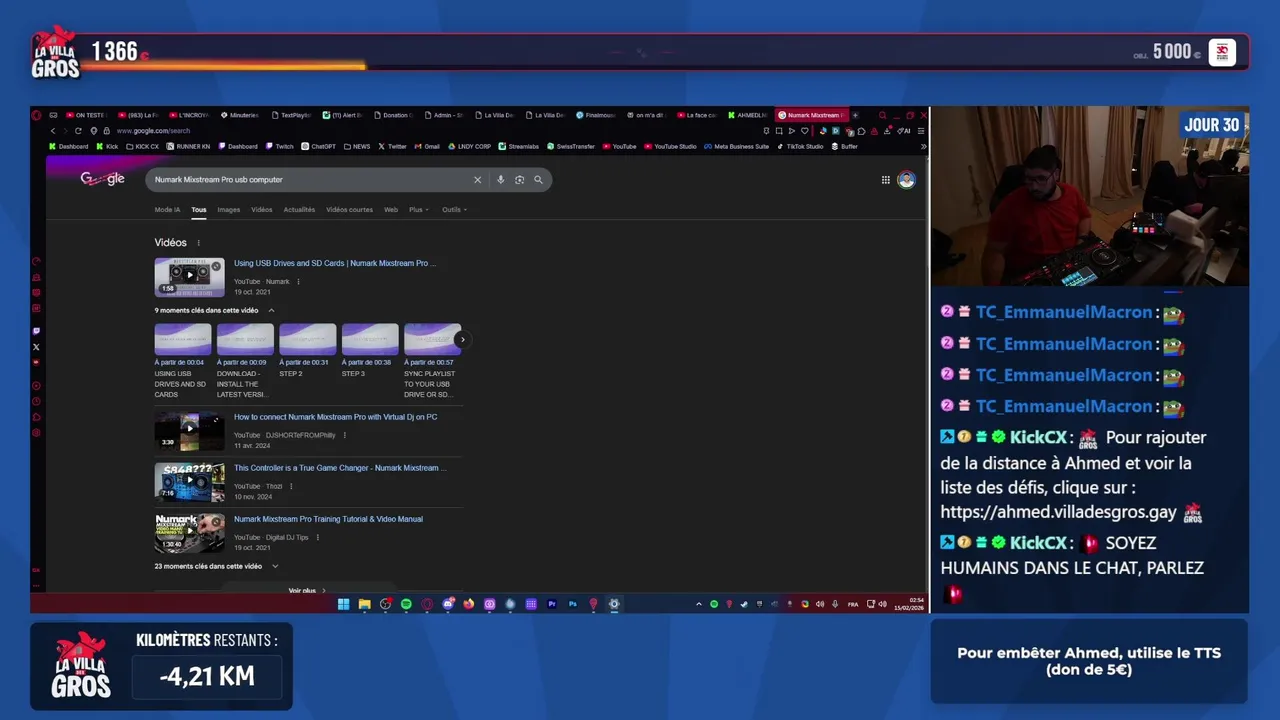Open Firefox from the taskbar
This screenshot has height=720, width=1280.
(x=468, y=604)
